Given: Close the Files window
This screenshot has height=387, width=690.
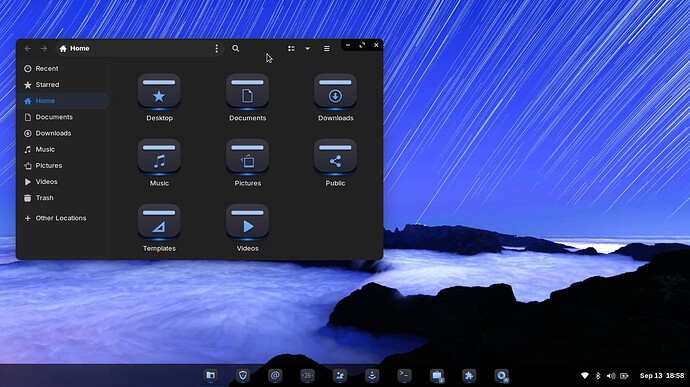Looking at the screenshot, I should pos(376,45).
